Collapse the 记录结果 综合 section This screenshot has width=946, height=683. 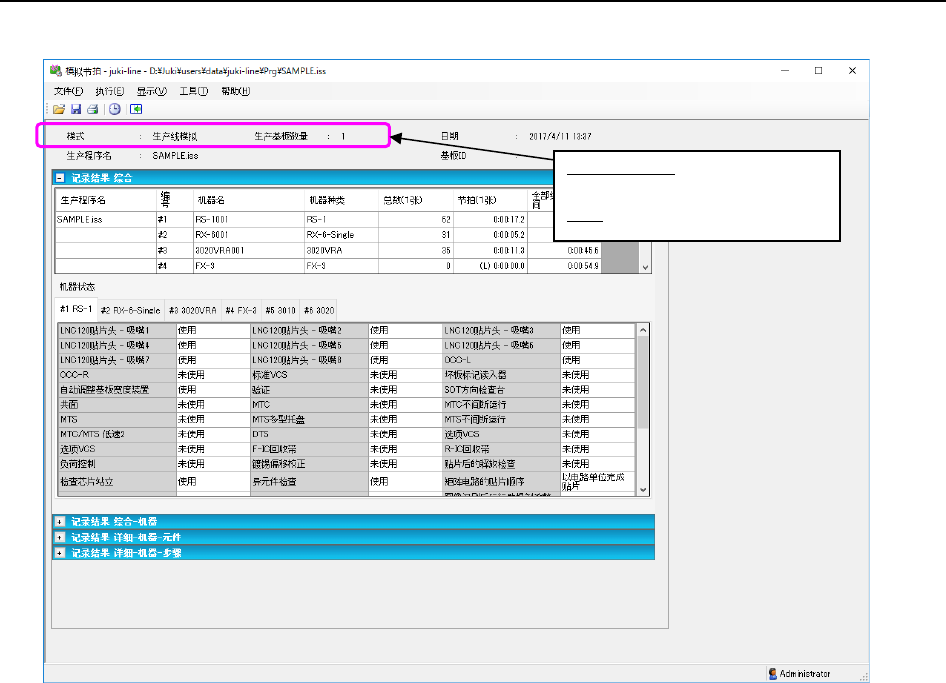point(60,178)
